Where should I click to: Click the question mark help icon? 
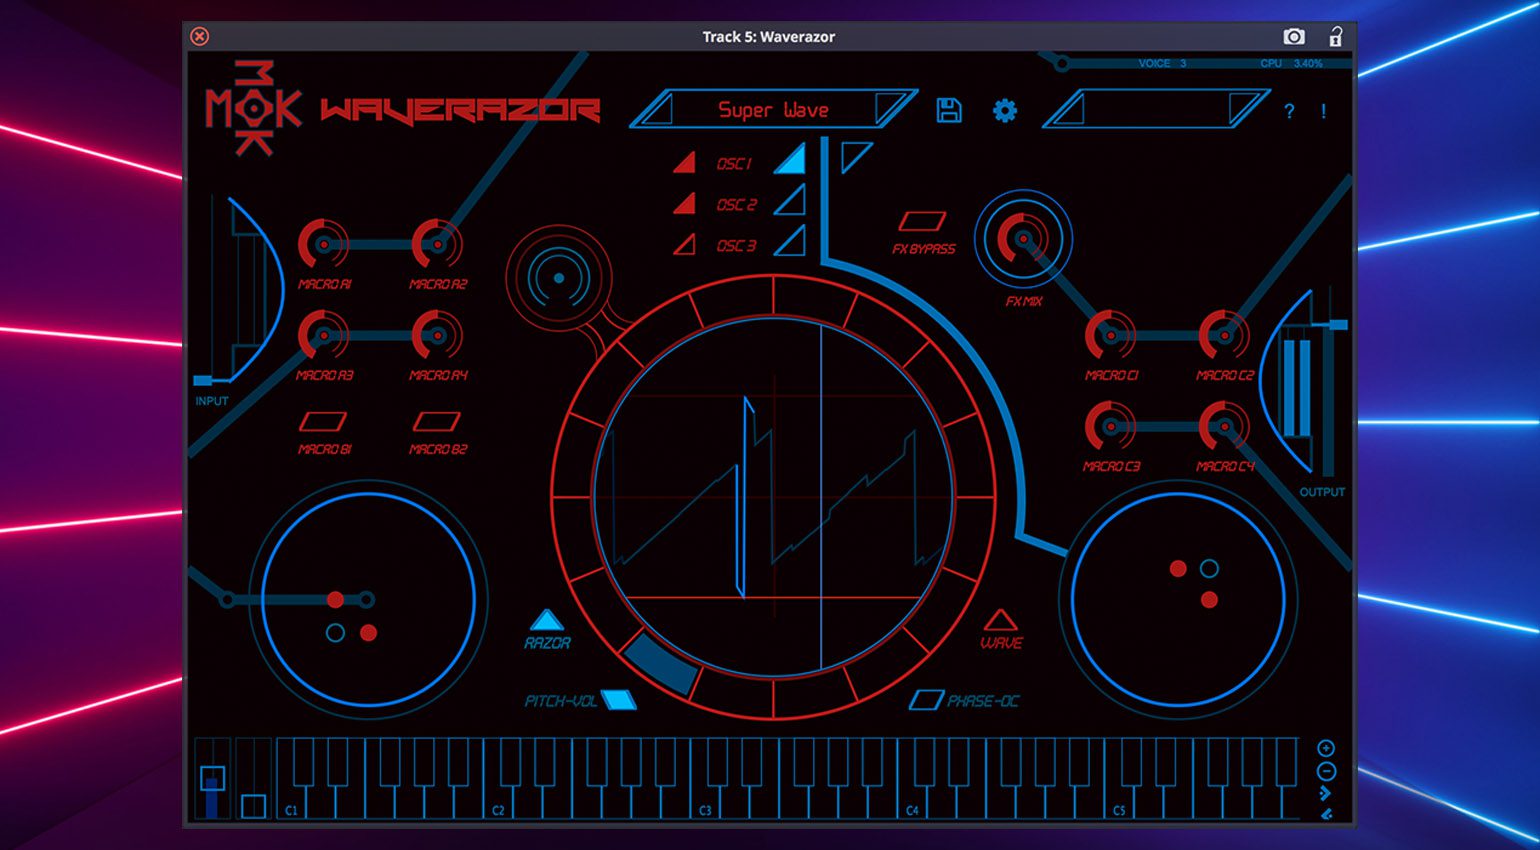[x=1289, y=111]
